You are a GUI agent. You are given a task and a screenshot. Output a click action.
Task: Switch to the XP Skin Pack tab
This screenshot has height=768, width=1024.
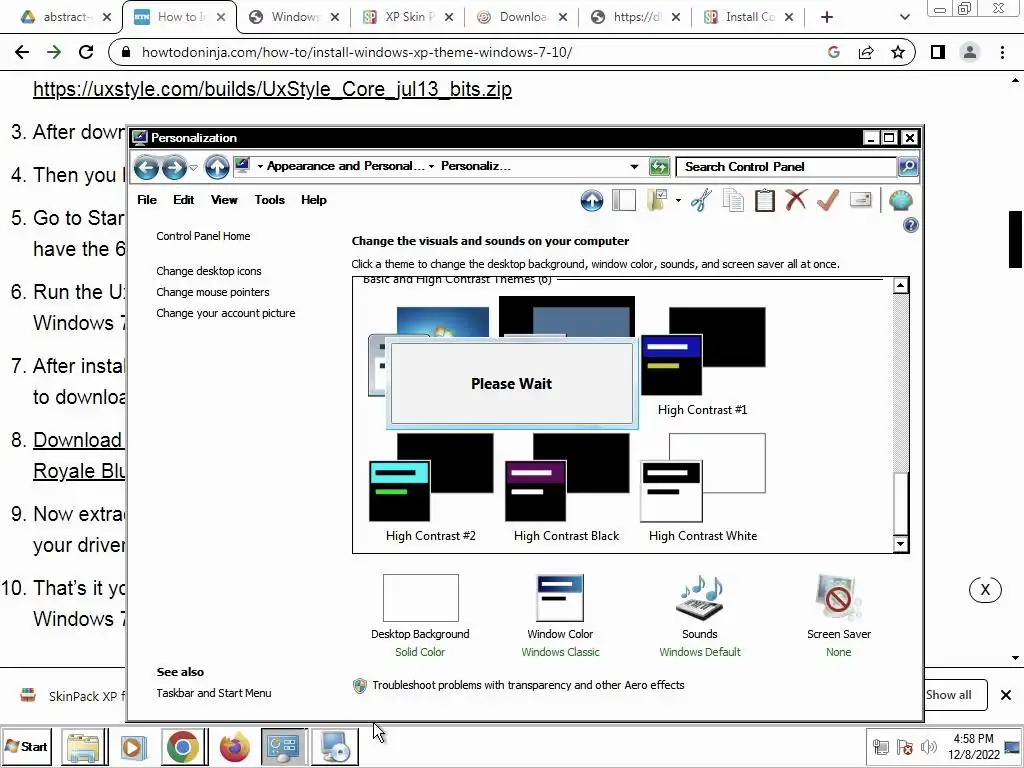407,17
